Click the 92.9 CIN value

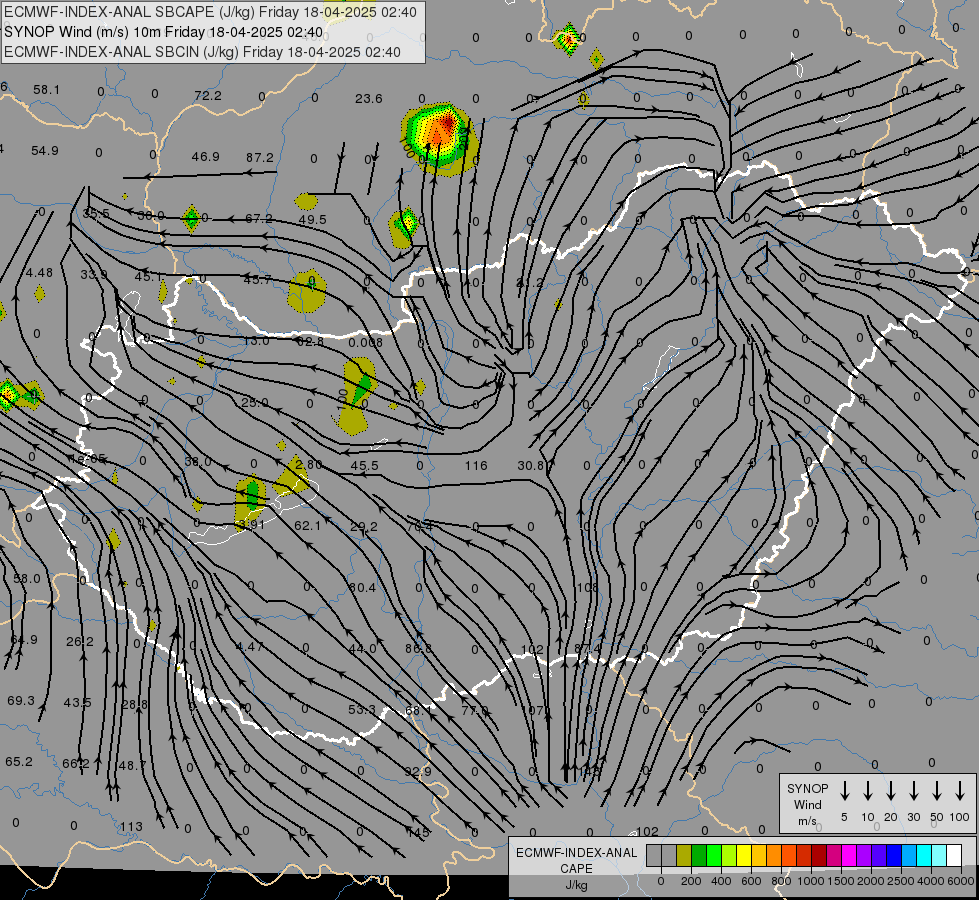pos(417,771)
